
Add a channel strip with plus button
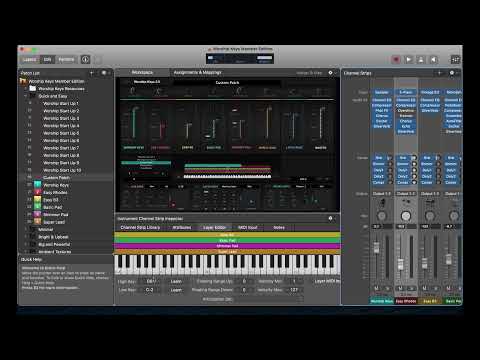tap(439, 73)
